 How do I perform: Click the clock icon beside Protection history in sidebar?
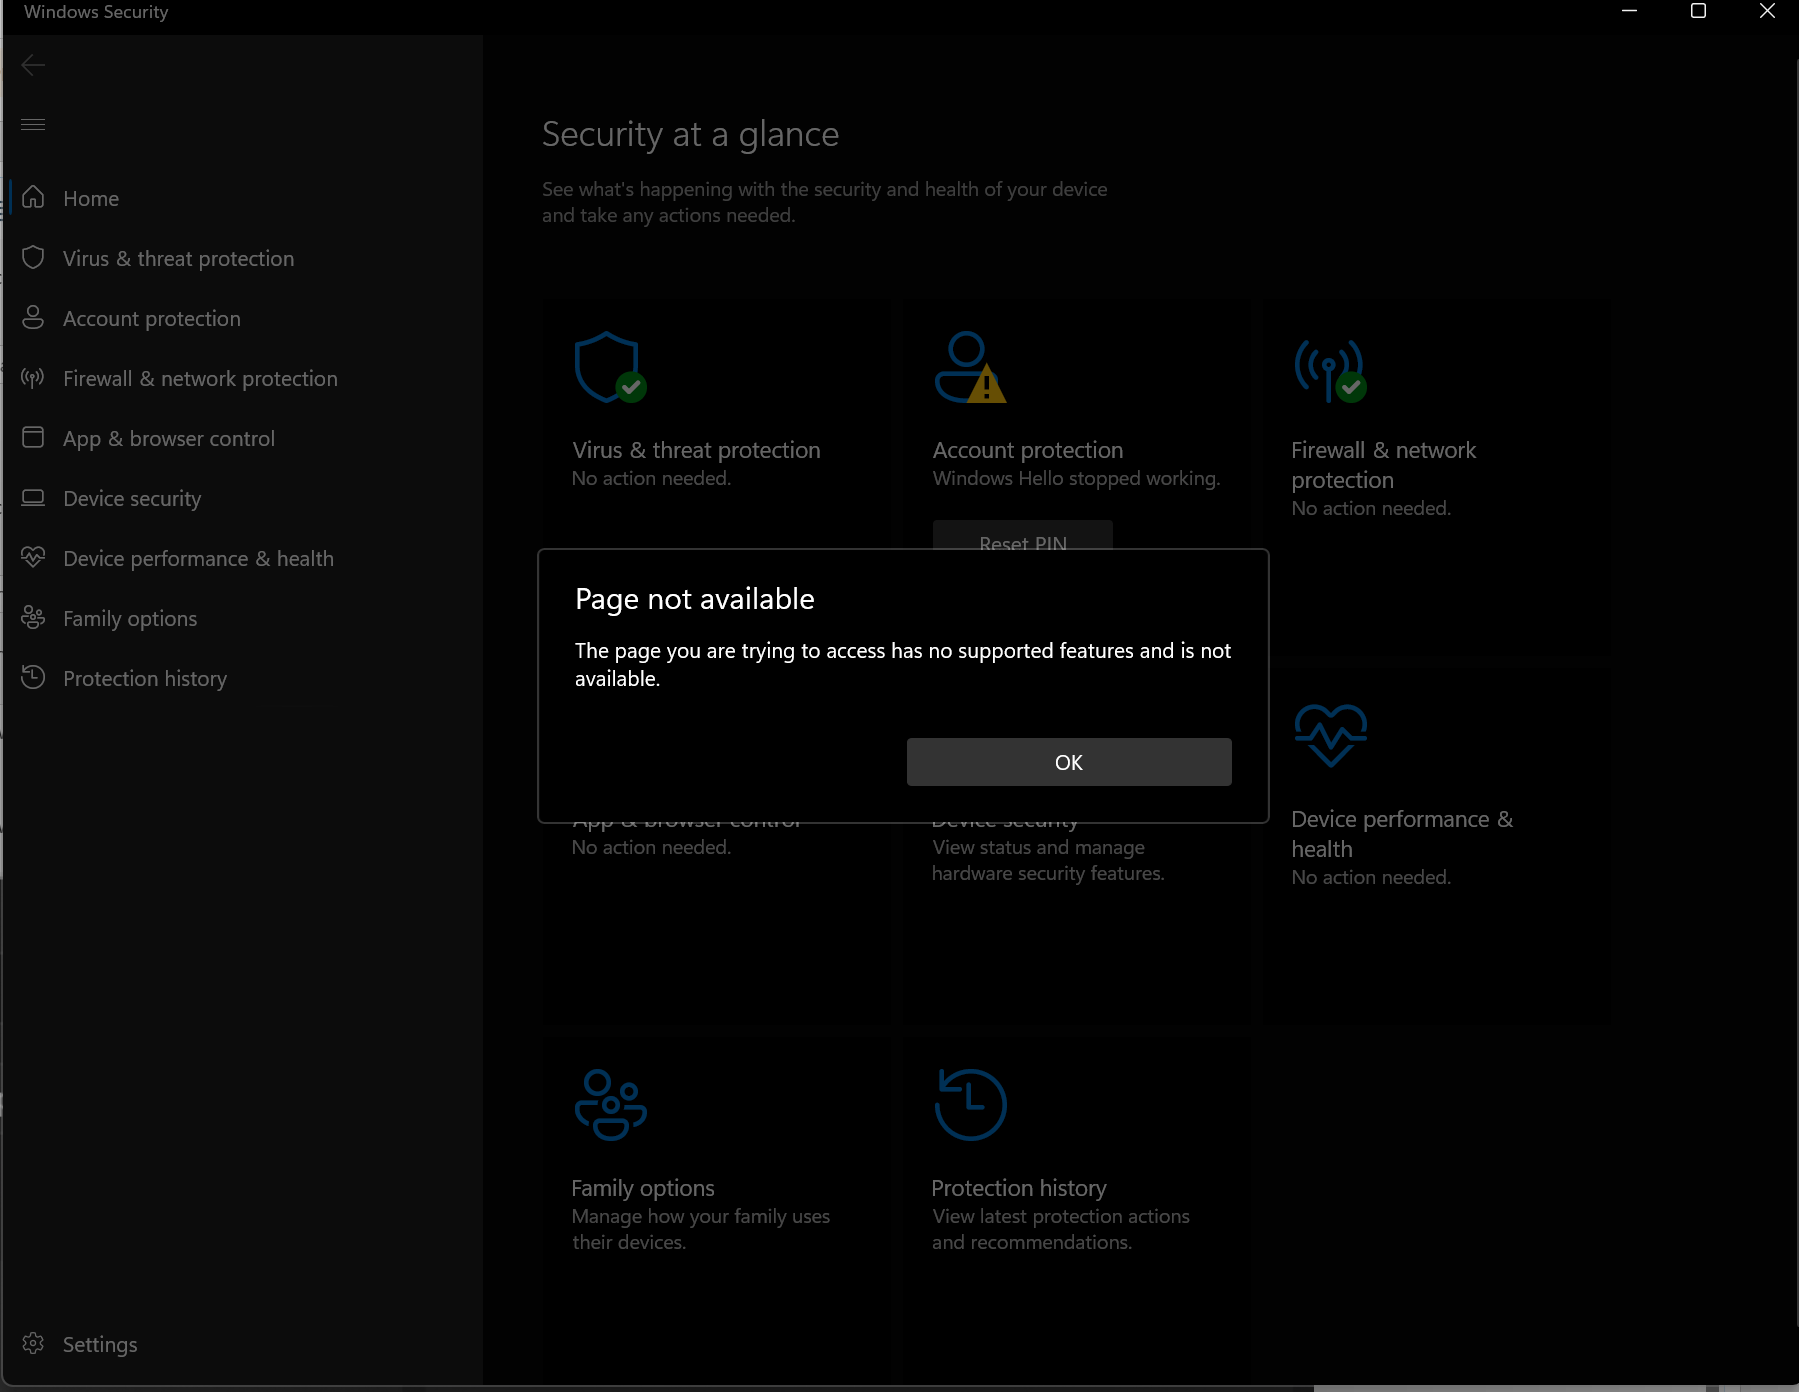click(33, 677)
